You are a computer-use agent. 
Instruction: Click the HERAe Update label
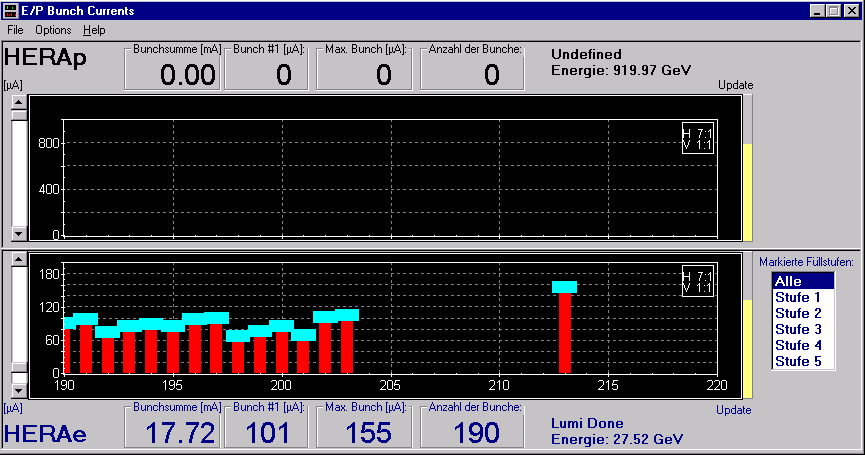734,410
